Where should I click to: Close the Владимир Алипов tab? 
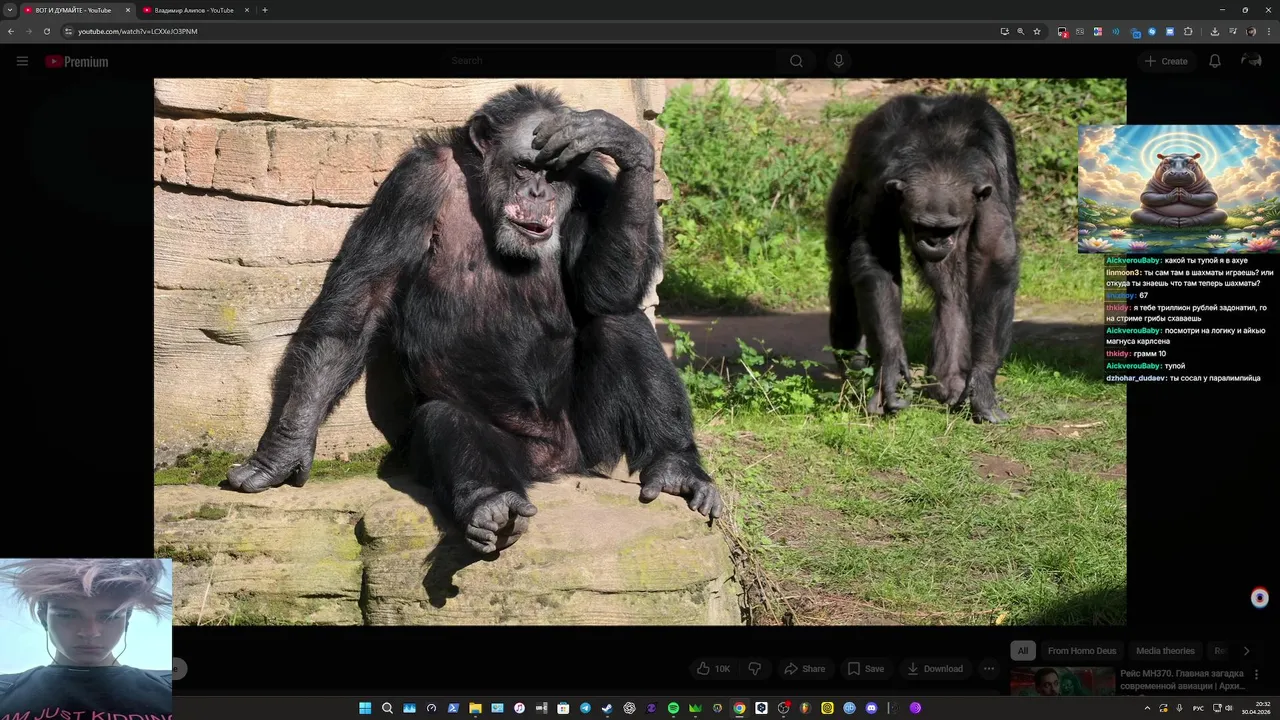click(x=247, y=10)
